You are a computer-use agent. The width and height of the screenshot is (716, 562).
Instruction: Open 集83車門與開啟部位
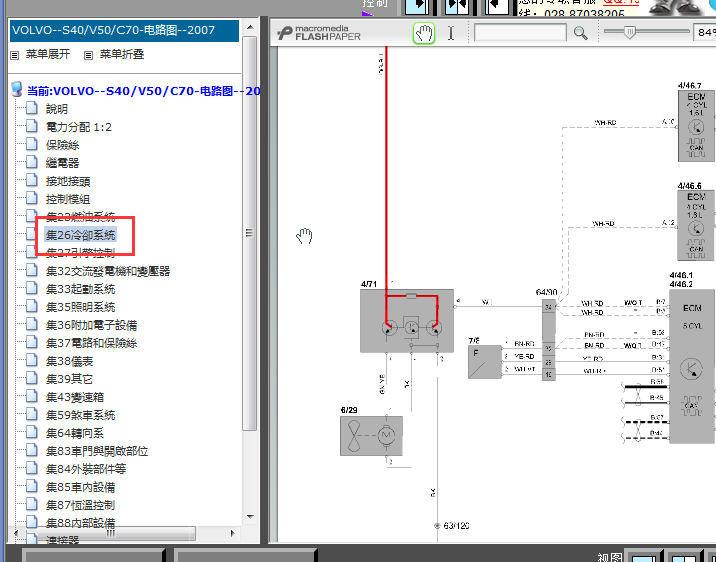click(x=97, y=451)
